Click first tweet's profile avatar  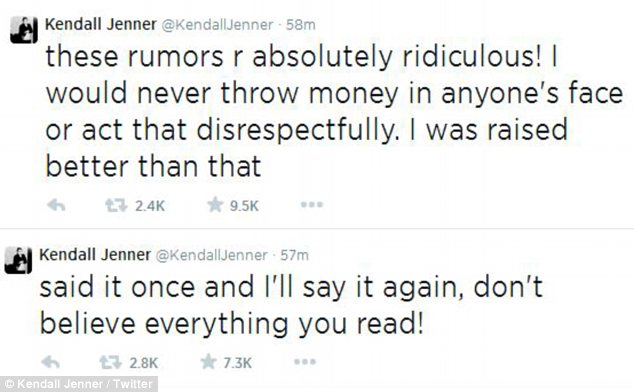click(x=24, y=30)
